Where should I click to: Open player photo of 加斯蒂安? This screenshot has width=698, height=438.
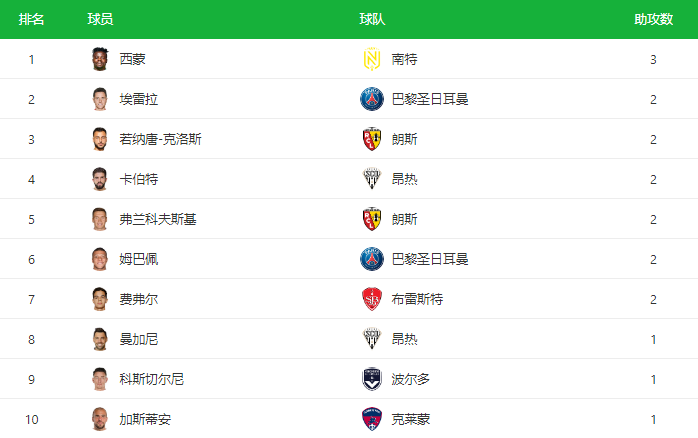(100, 419)
